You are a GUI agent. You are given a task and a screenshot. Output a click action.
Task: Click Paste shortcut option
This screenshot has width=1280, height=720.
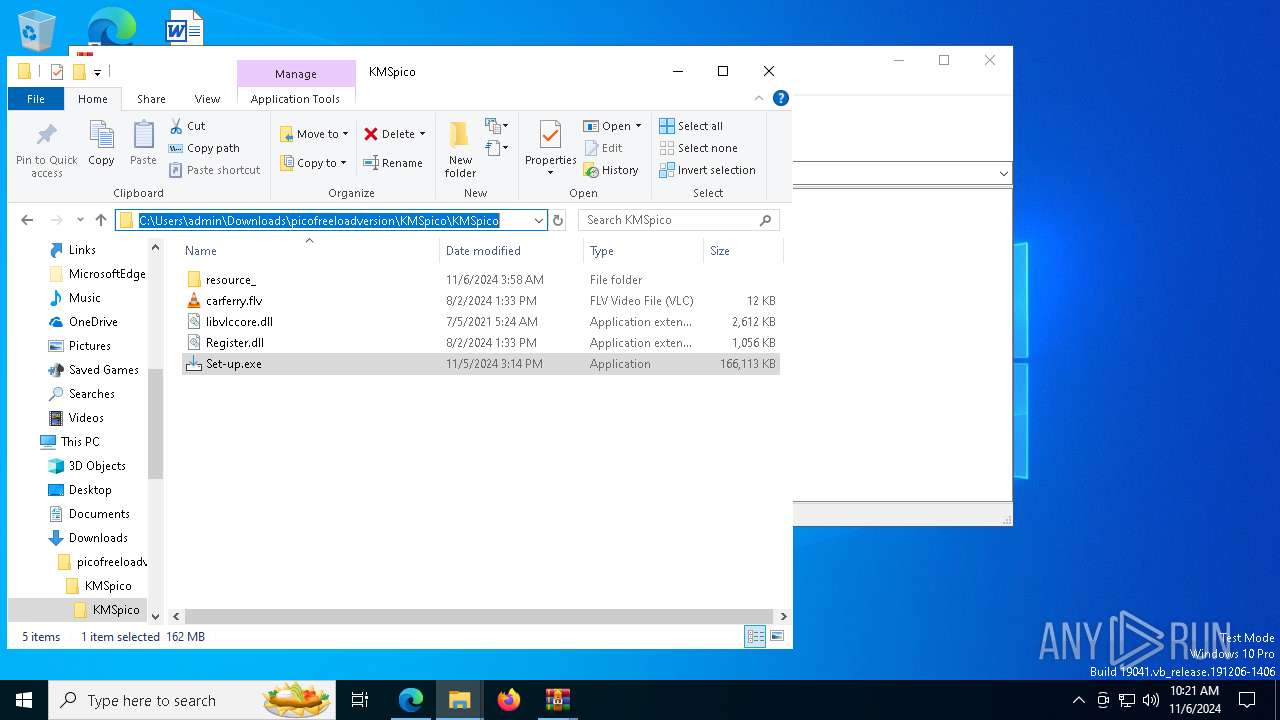214,170
